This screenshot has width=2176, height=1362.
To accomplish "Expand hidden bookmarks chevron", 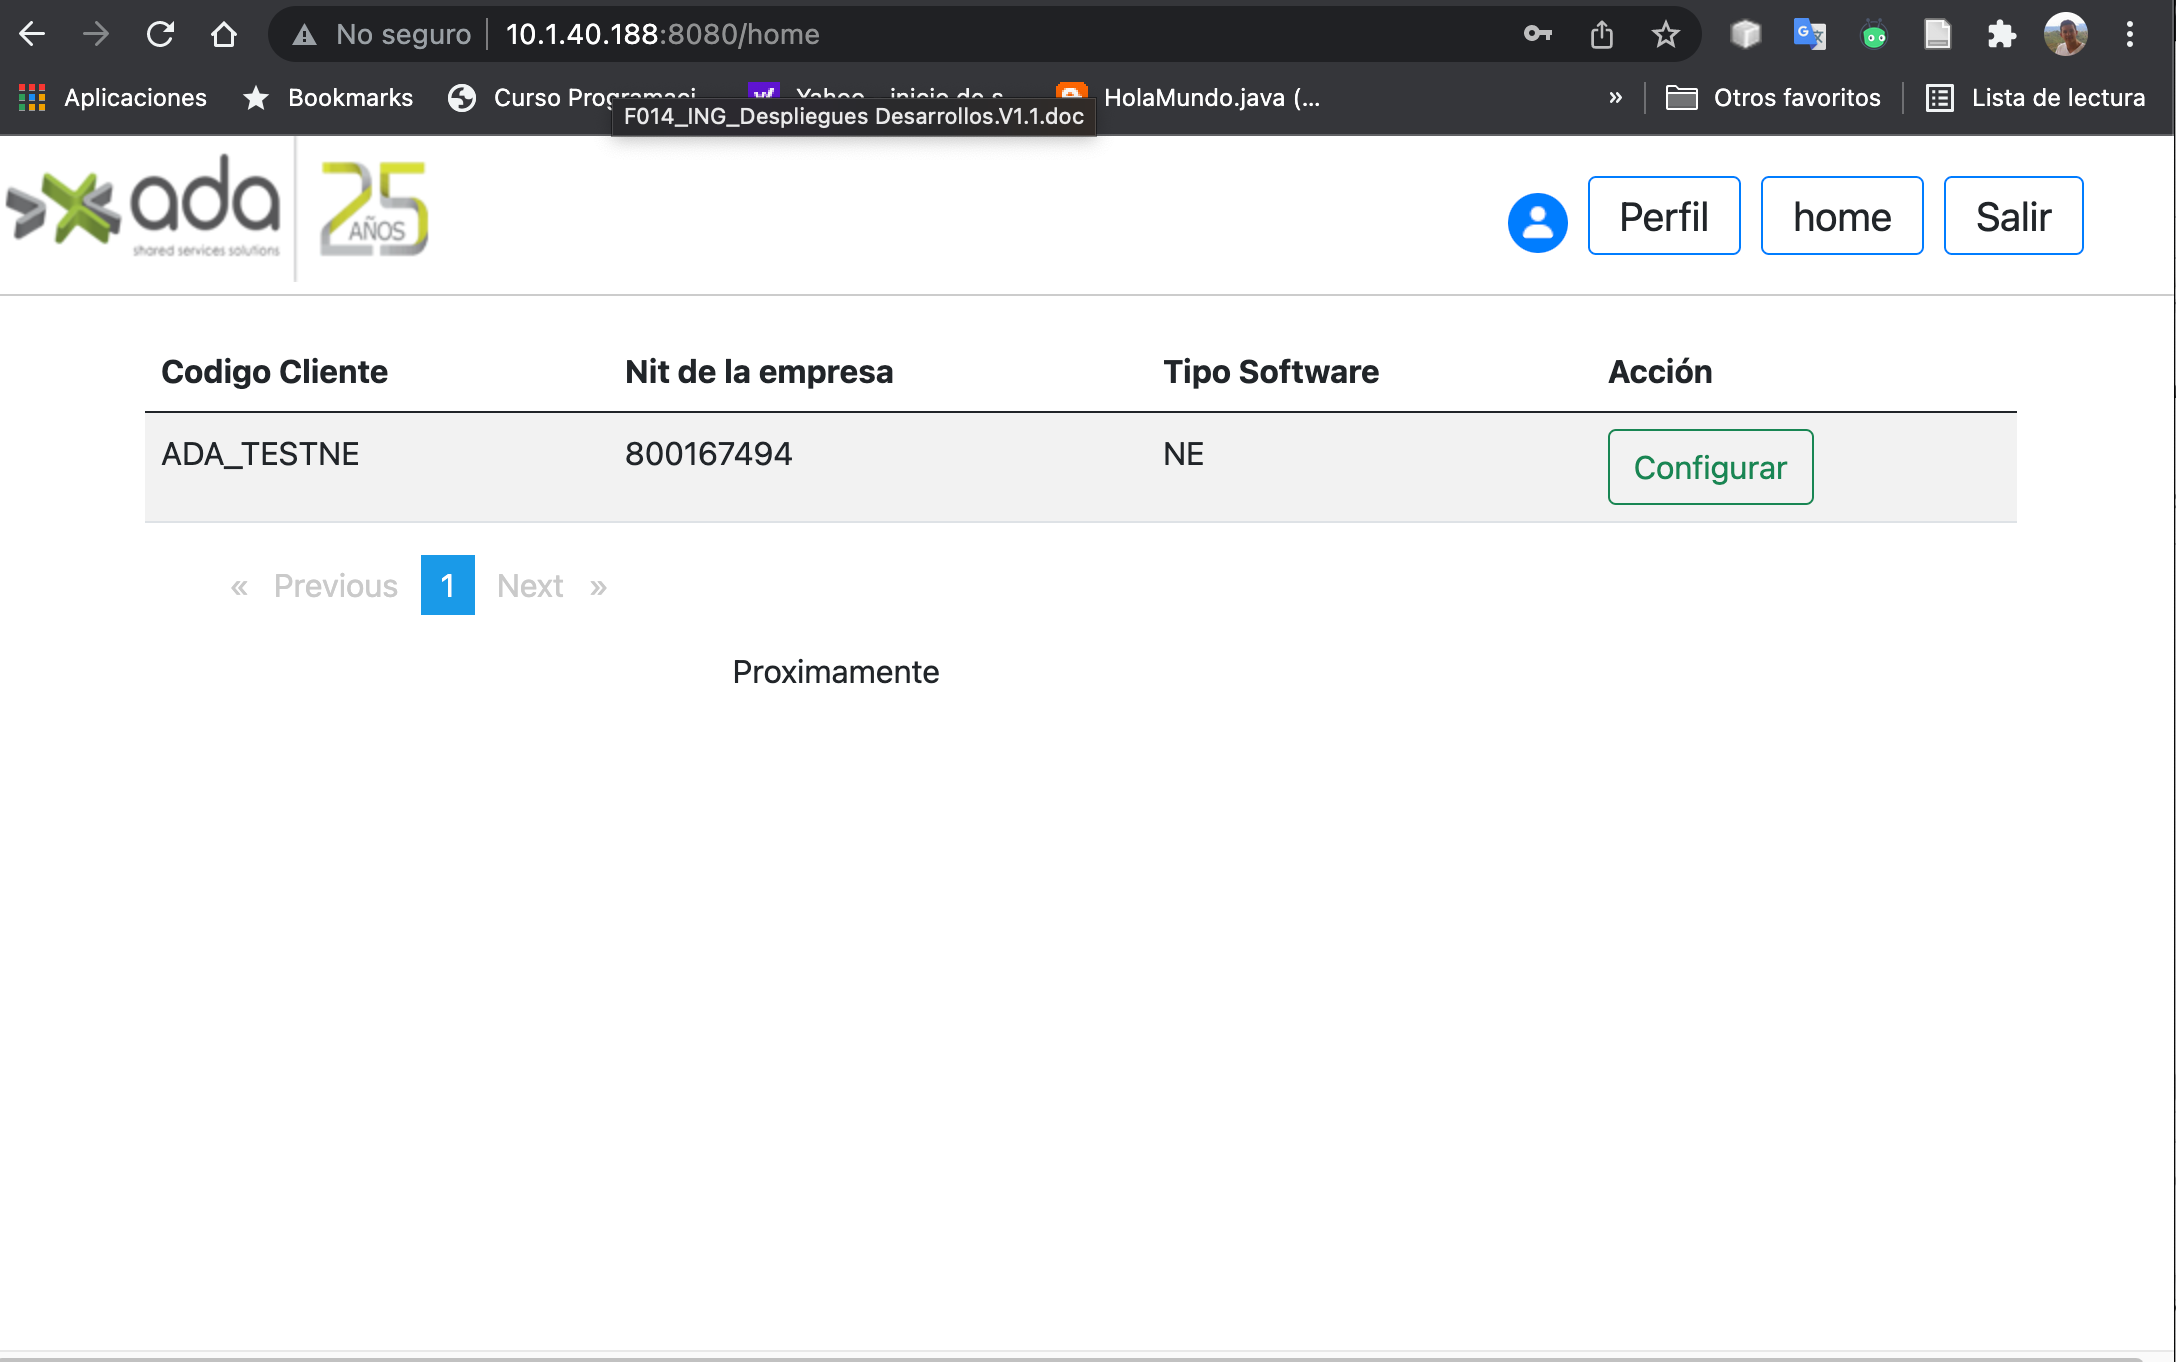I will pyautogui.click(x=1615, y=97).
